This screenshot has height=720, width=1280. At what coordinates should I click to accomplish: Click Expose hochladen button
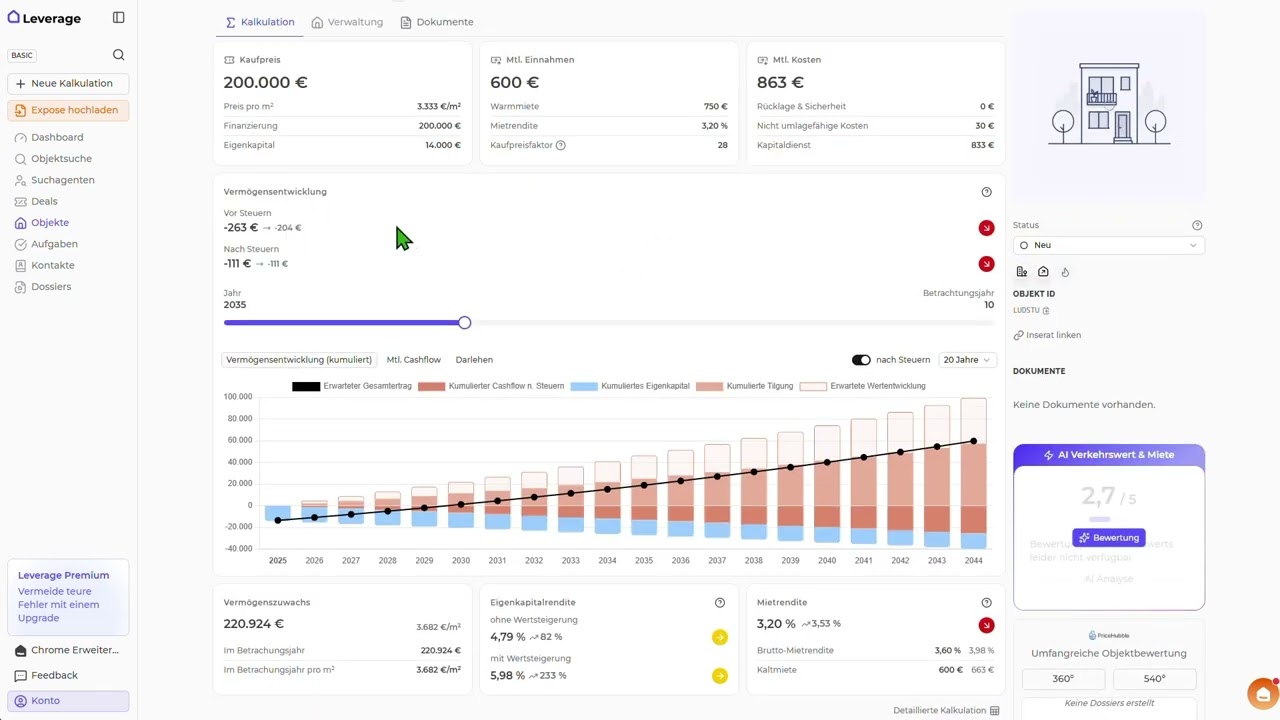pos(68,110)
